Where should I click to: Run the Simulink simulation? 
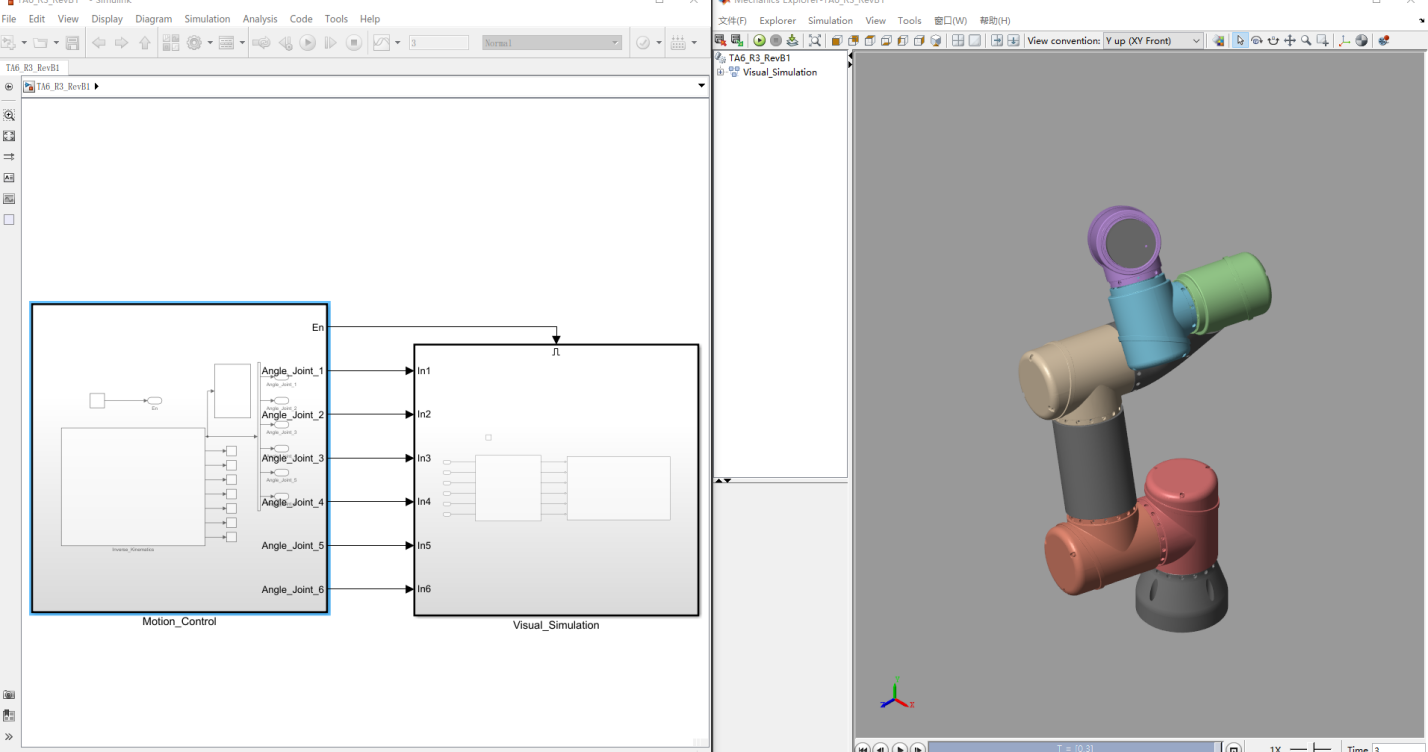[307, 43]
